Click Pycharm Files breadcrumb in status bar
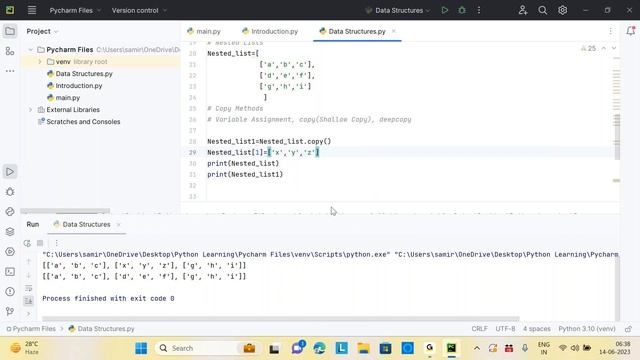This screenshot has width=640, height=360. click(31, 329)
